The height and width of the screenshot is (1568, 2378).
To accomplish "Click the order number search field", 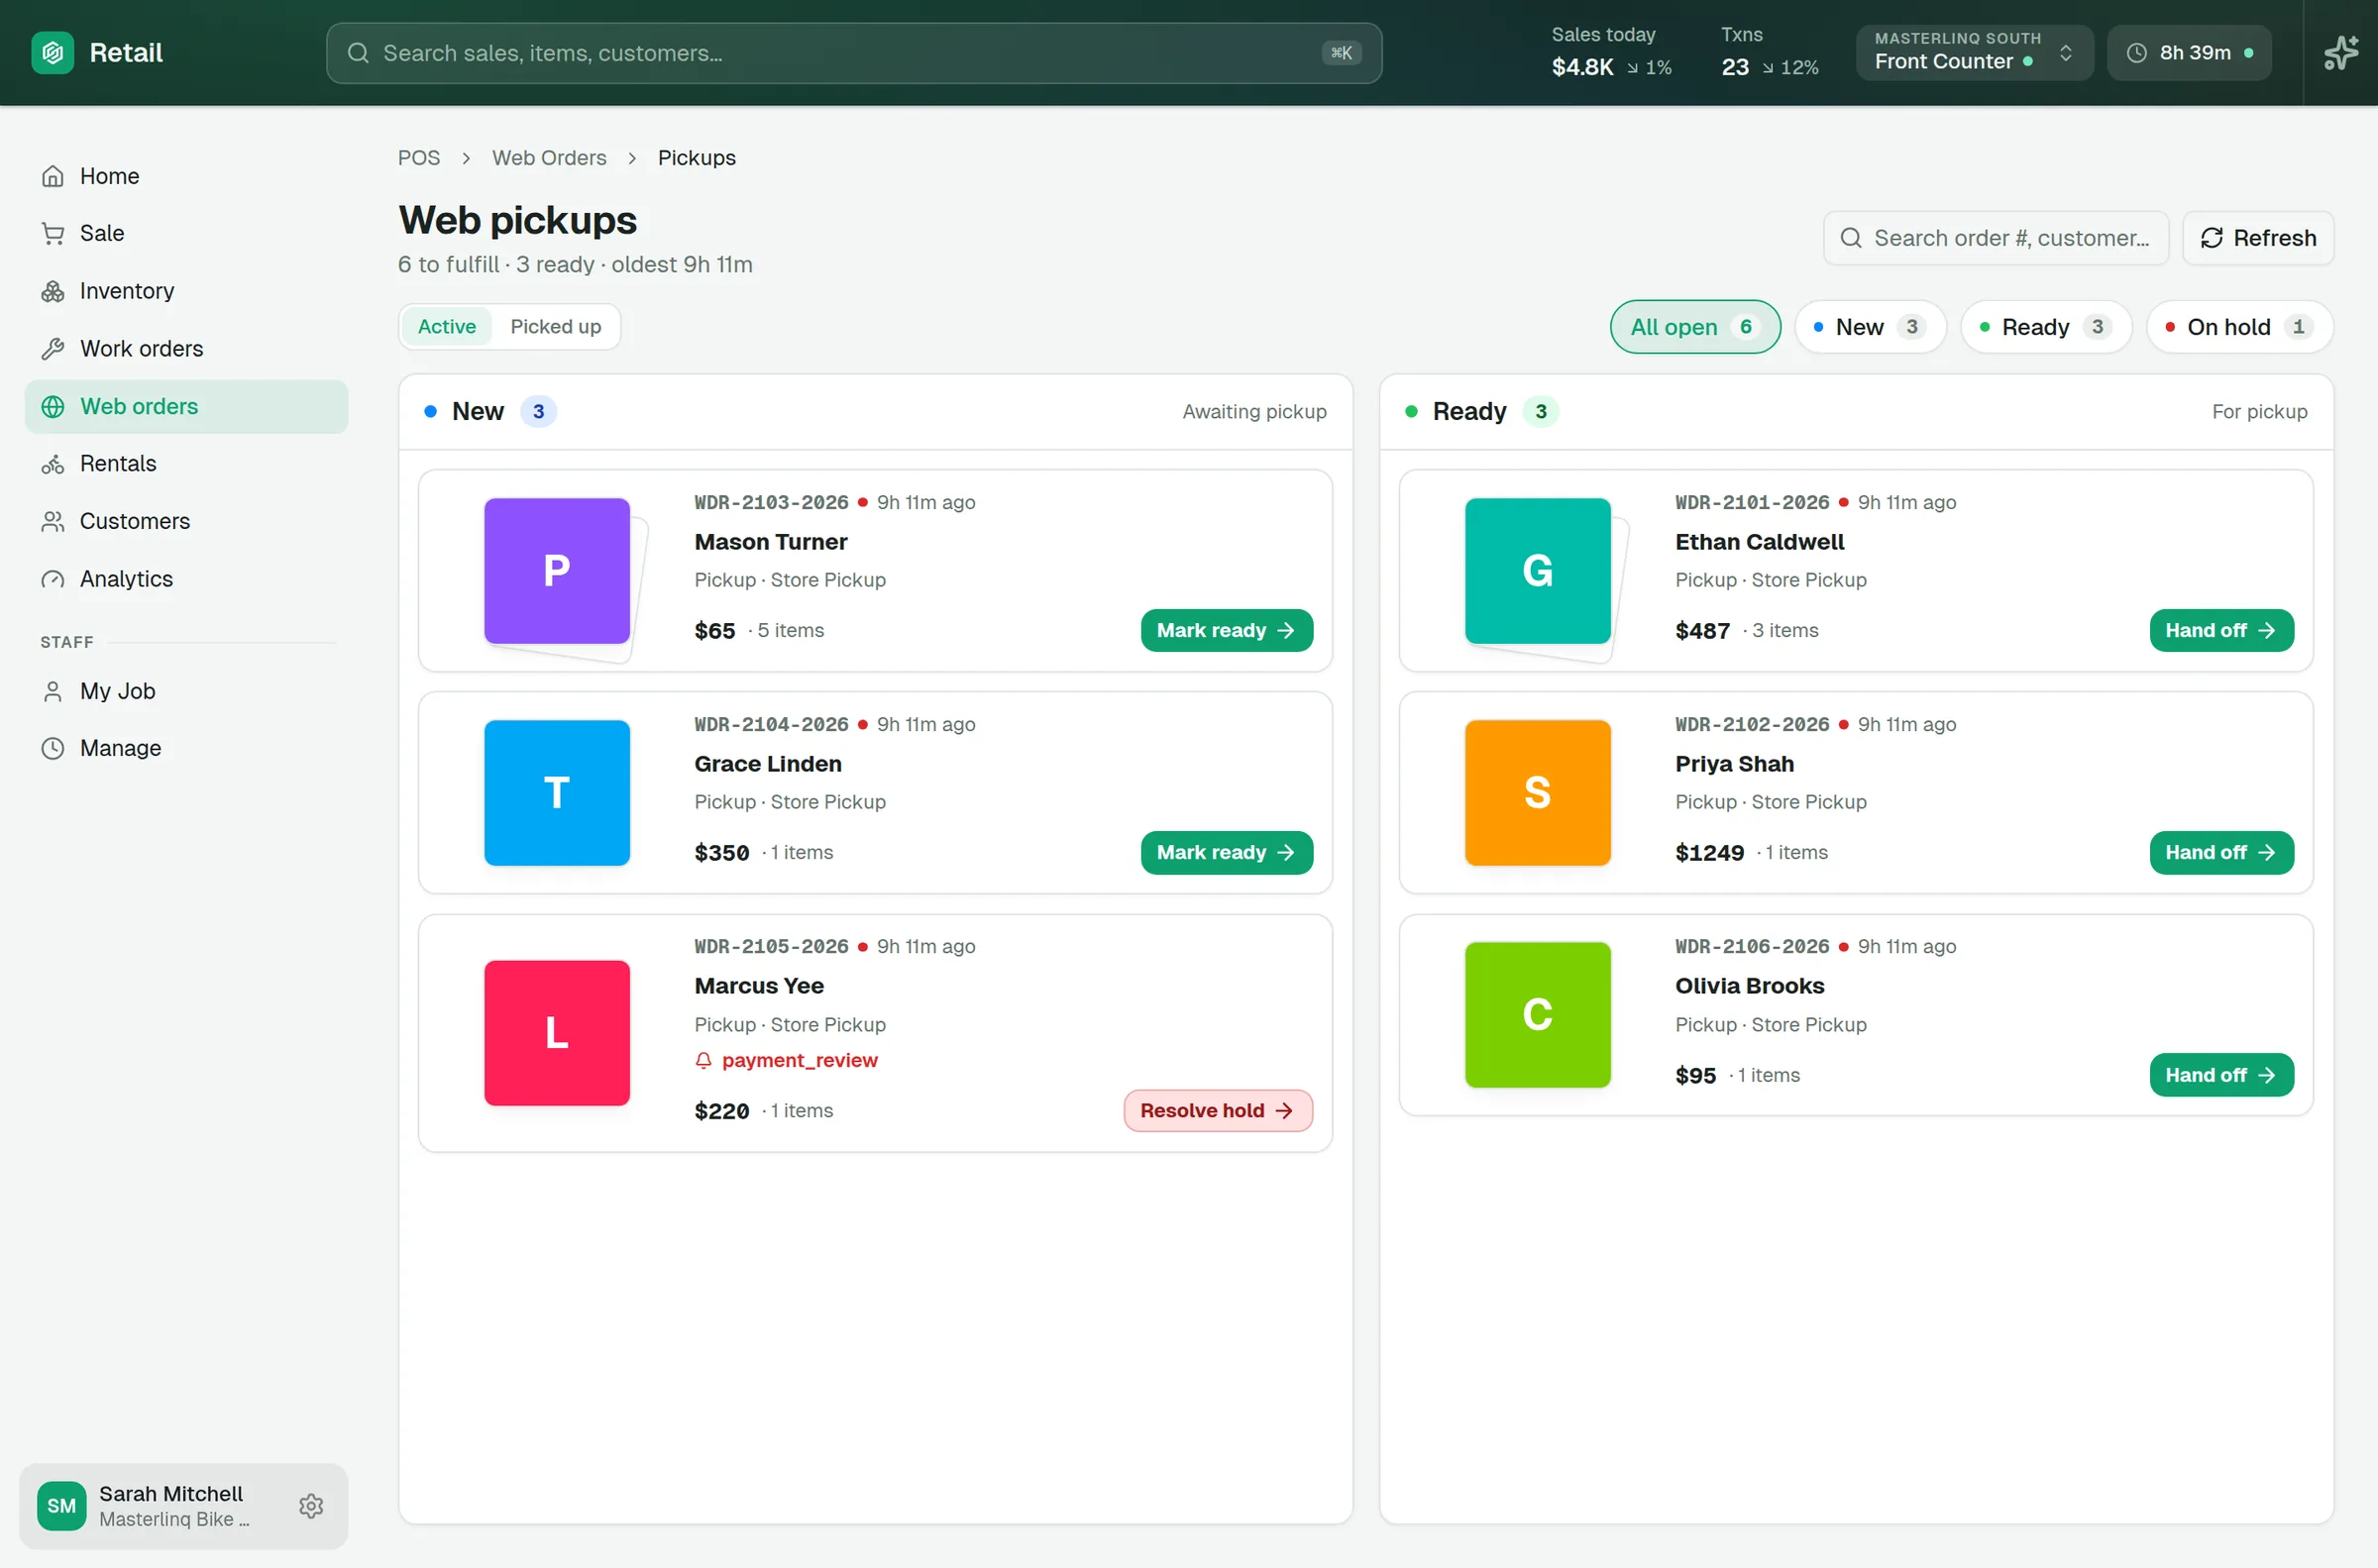I will point(1995,238).
